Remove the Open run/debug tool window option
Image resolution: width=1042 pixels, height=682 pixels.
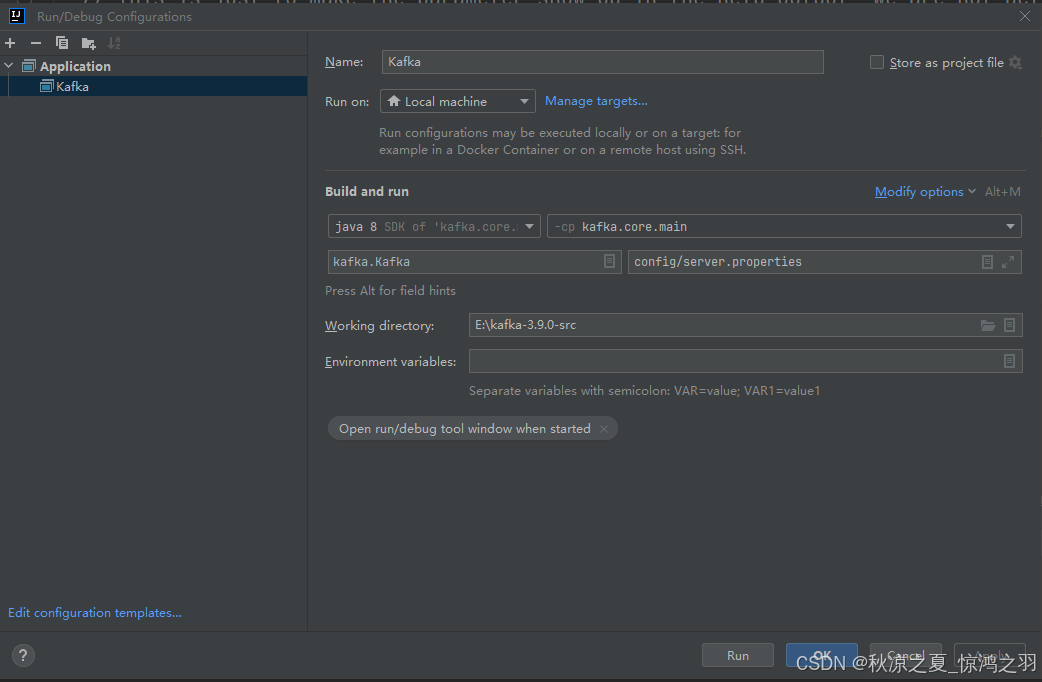[x=603, y=429]
